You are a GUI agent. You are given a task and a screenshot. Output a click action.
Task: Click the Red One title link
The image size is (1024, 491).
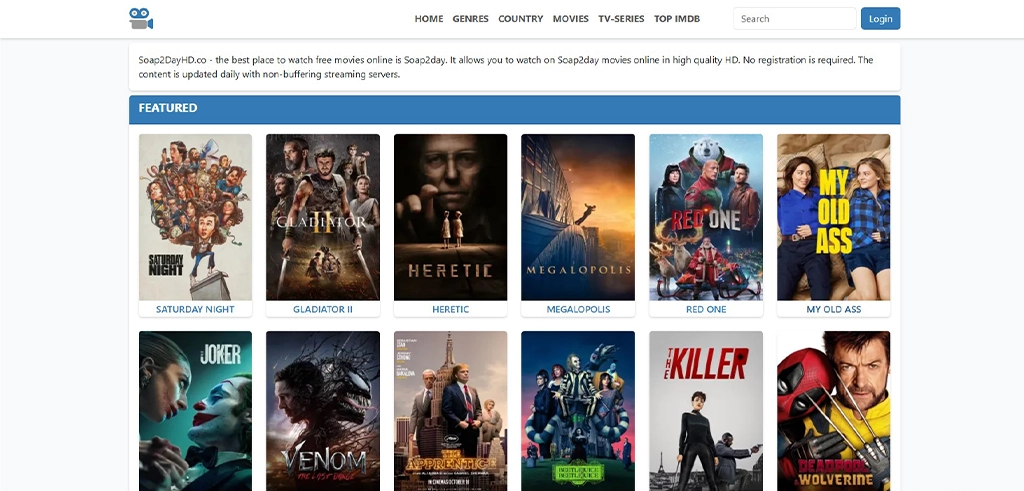[x=706, y=310]
